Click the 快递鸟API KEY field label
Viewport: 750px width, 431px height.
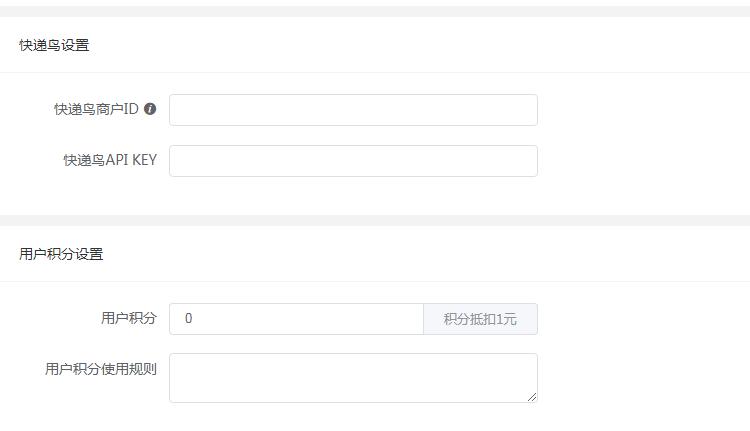click(110, 160)
